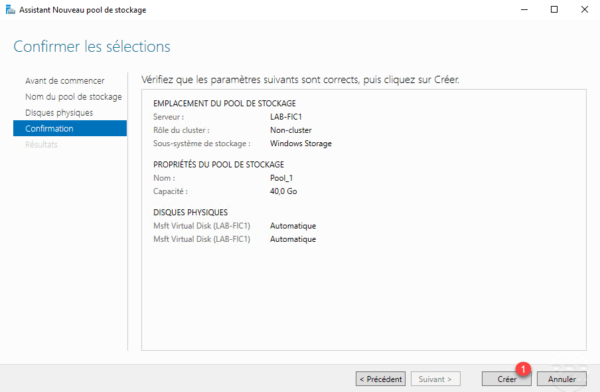Click the PROPRIÉTÉS DU POOL DE STOCKAGE heading
The height and width of the screenshot is (392, 600).
218,165
